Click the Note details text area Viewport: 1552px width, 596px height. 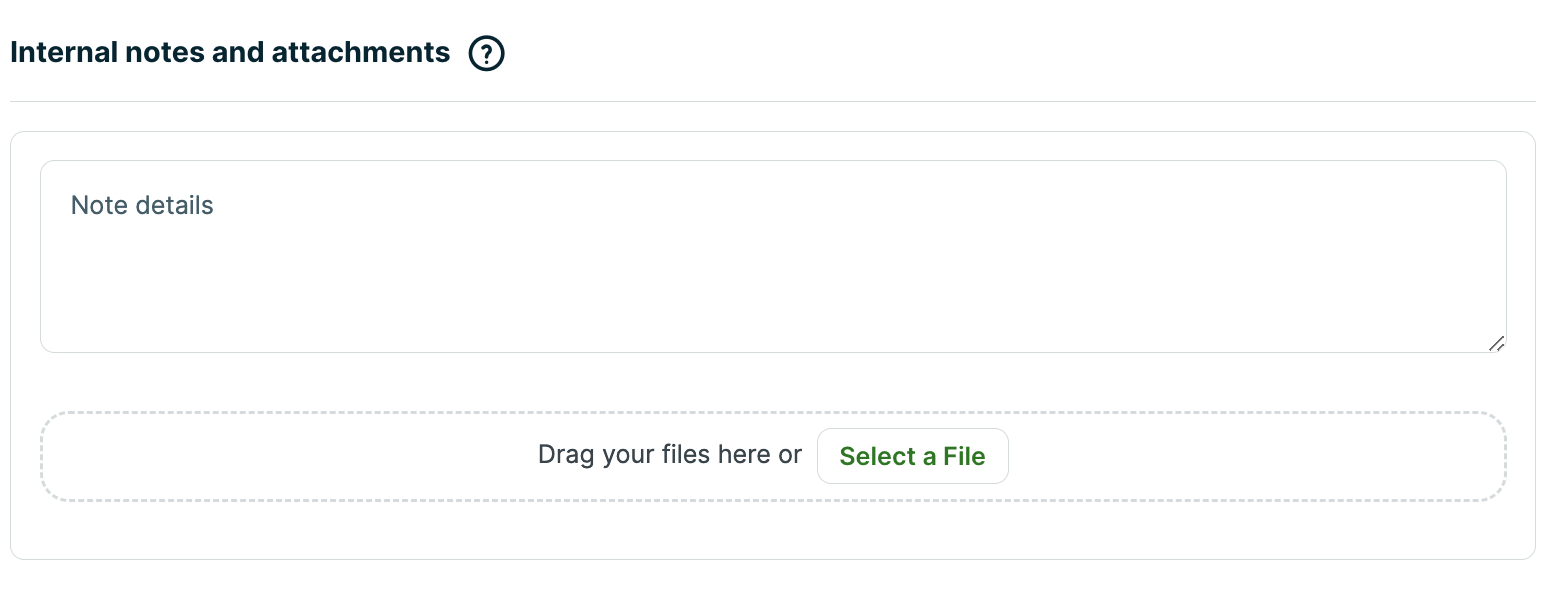[x=772, y=256]
